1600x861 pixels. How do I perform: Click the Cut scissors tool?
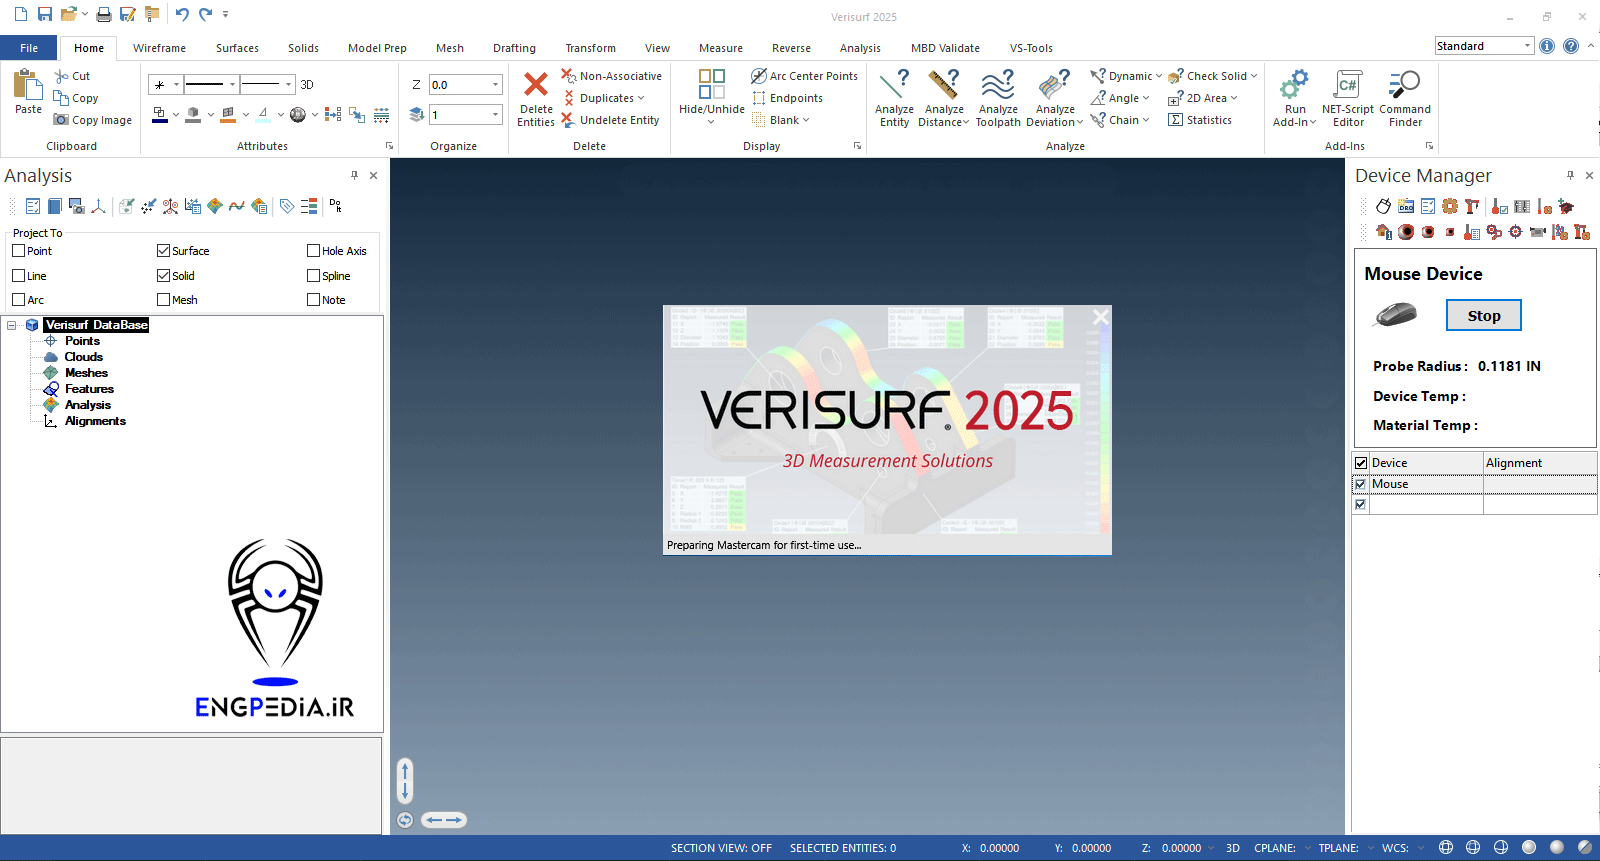72,76
